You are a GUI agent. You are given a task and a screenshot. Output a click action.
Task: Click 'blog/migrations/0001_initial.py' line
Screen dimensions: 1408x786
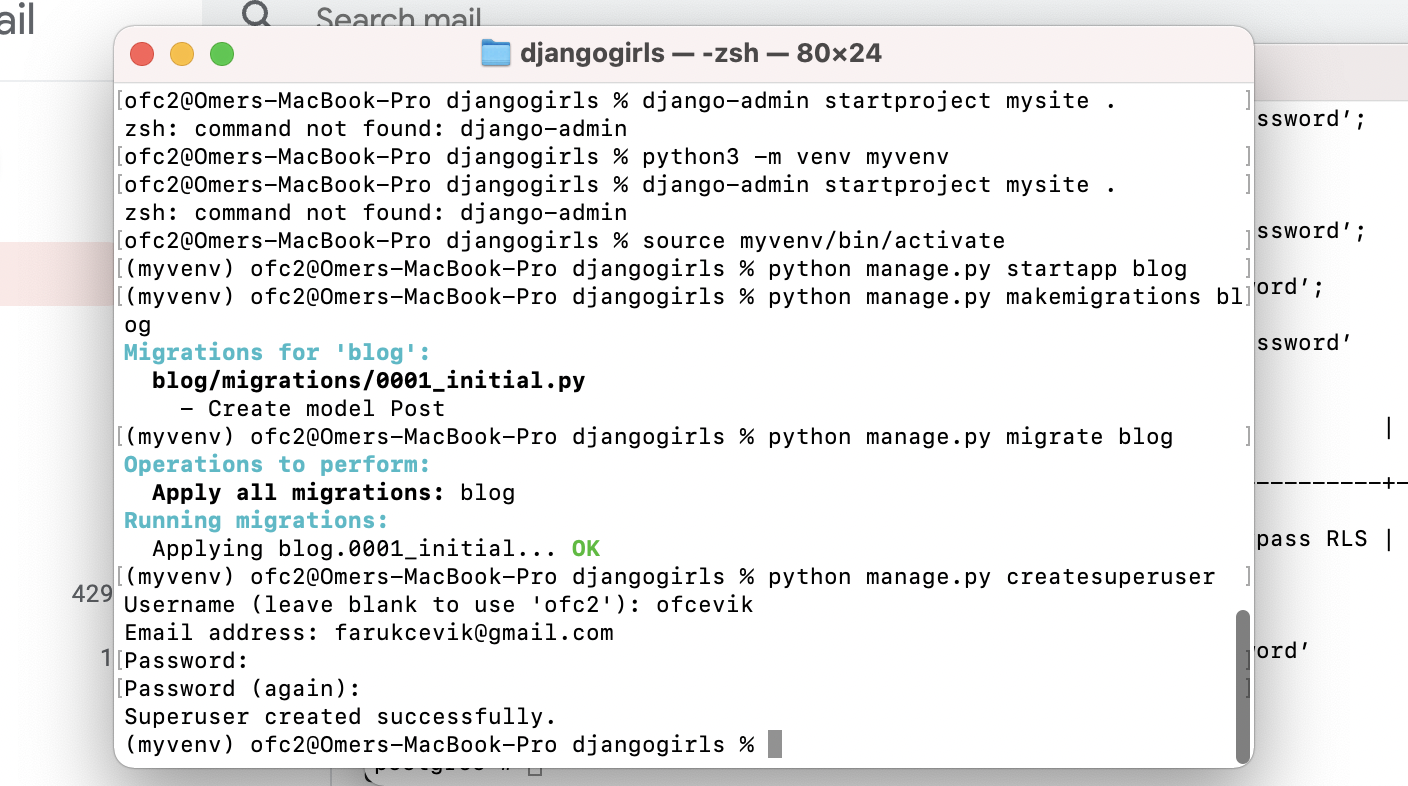click(x=368, y=380)
